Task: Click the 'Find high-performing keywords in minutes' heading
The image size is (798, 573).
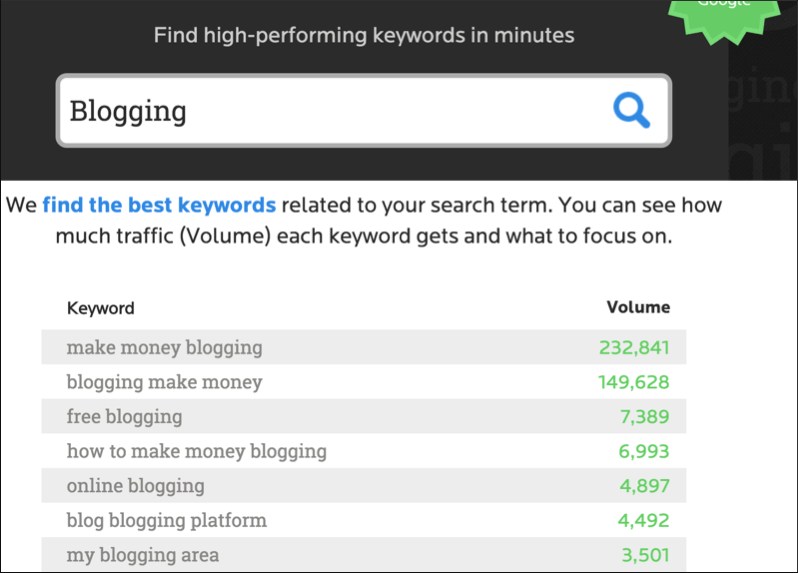Action: [364, 36]
